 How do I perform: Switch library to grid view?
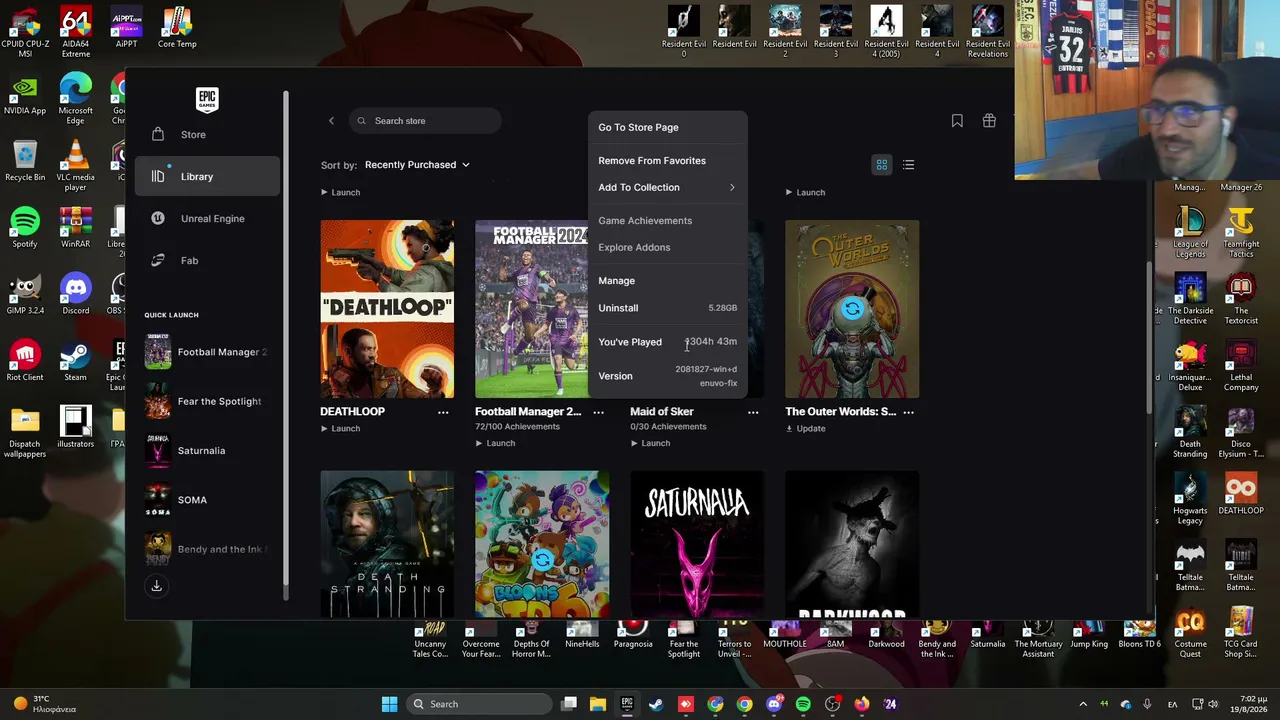pos(882,165)
